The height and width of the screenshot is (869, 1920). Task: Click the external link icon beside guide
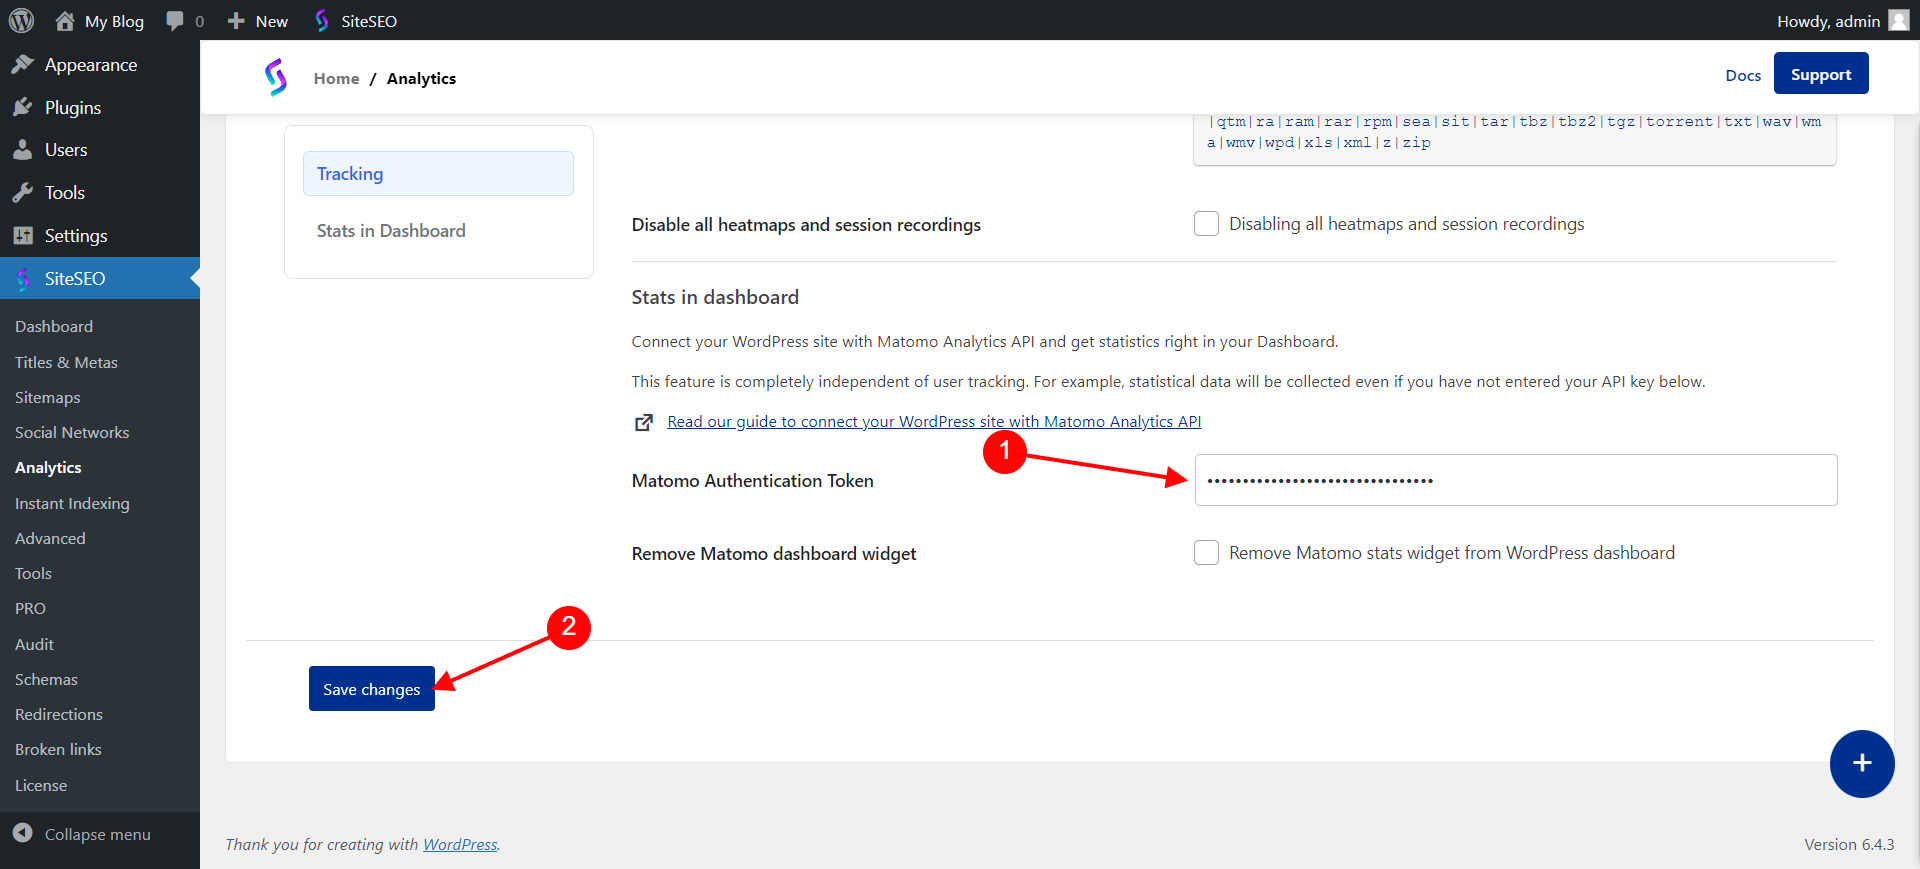644,422
